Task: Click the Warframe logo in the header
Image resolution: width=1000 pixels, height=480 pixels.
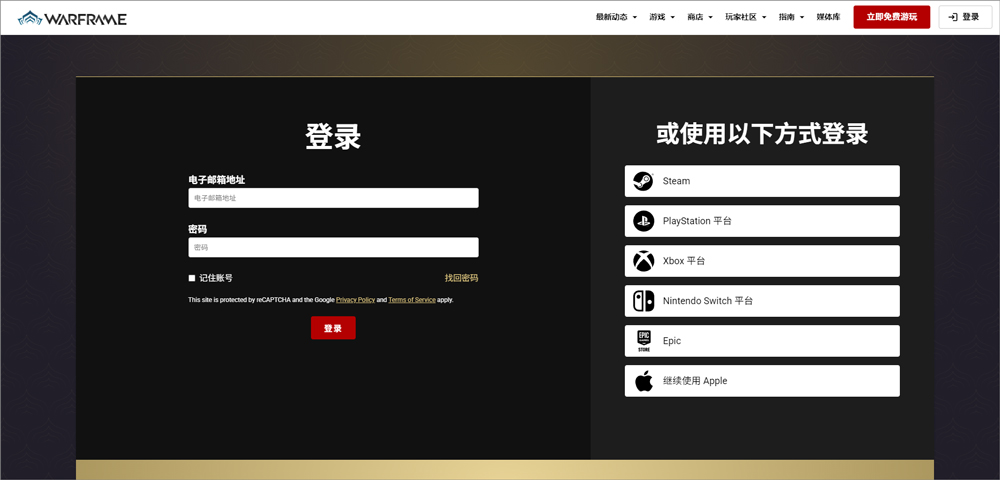Action: 72,18
